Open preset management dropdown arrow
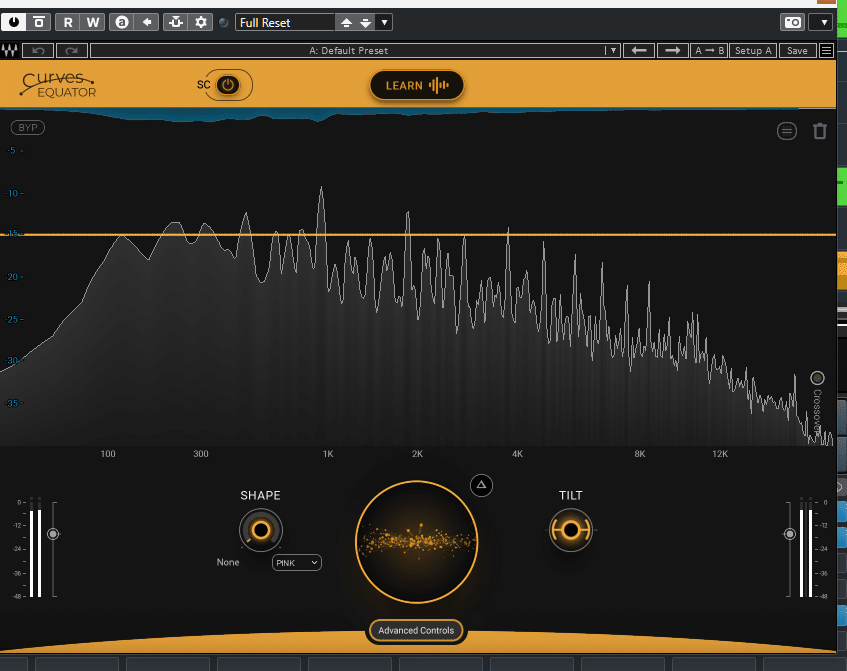Viewport: 847px width, 671px height. (x=385, y=23)
